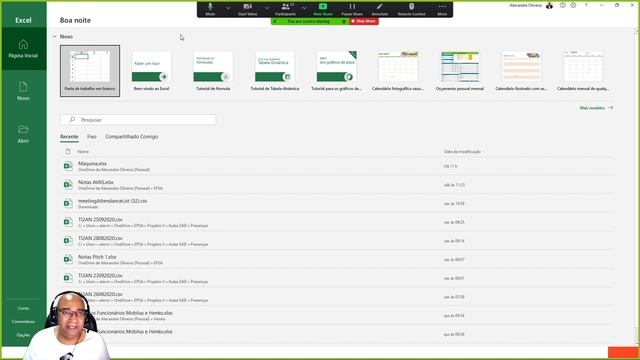The image size is (640, 360).
Task: Expand mute audio options chevron in Zoom
Action: pyautogui.click(x=228, y=7)
